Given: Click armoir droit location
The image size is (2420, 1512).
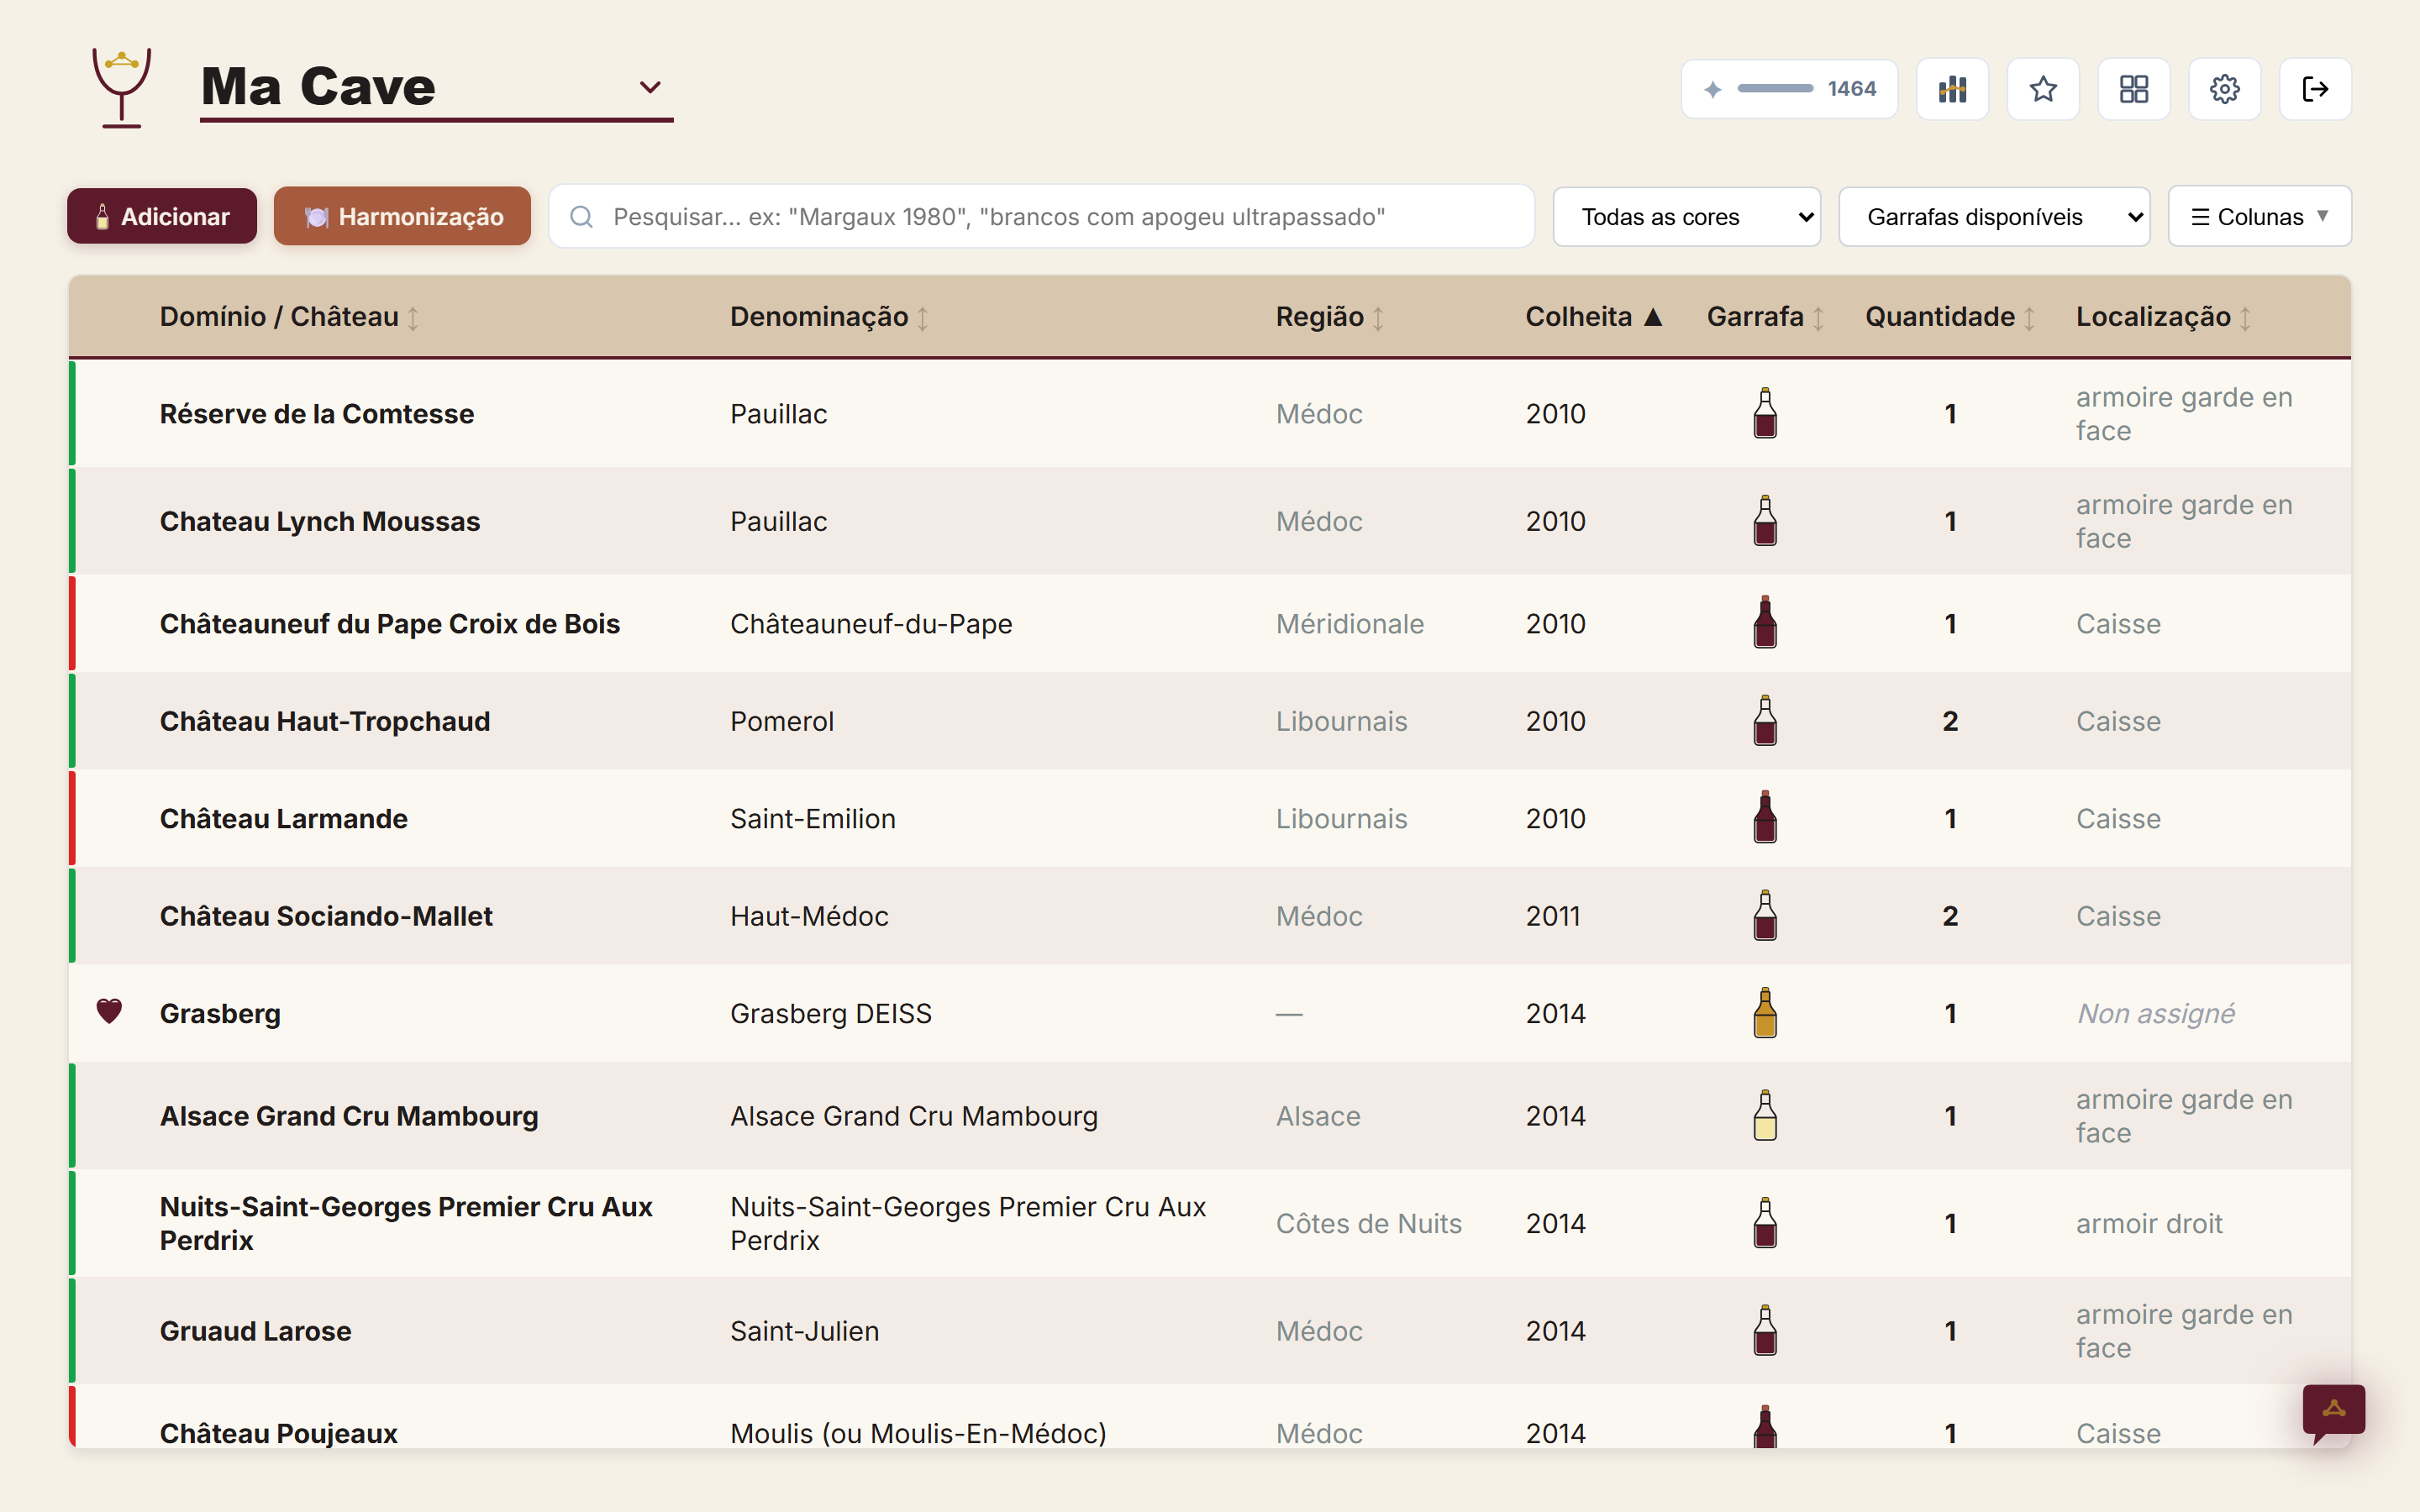Looking at the screenshot, I should click(x=2149, y=1223).
